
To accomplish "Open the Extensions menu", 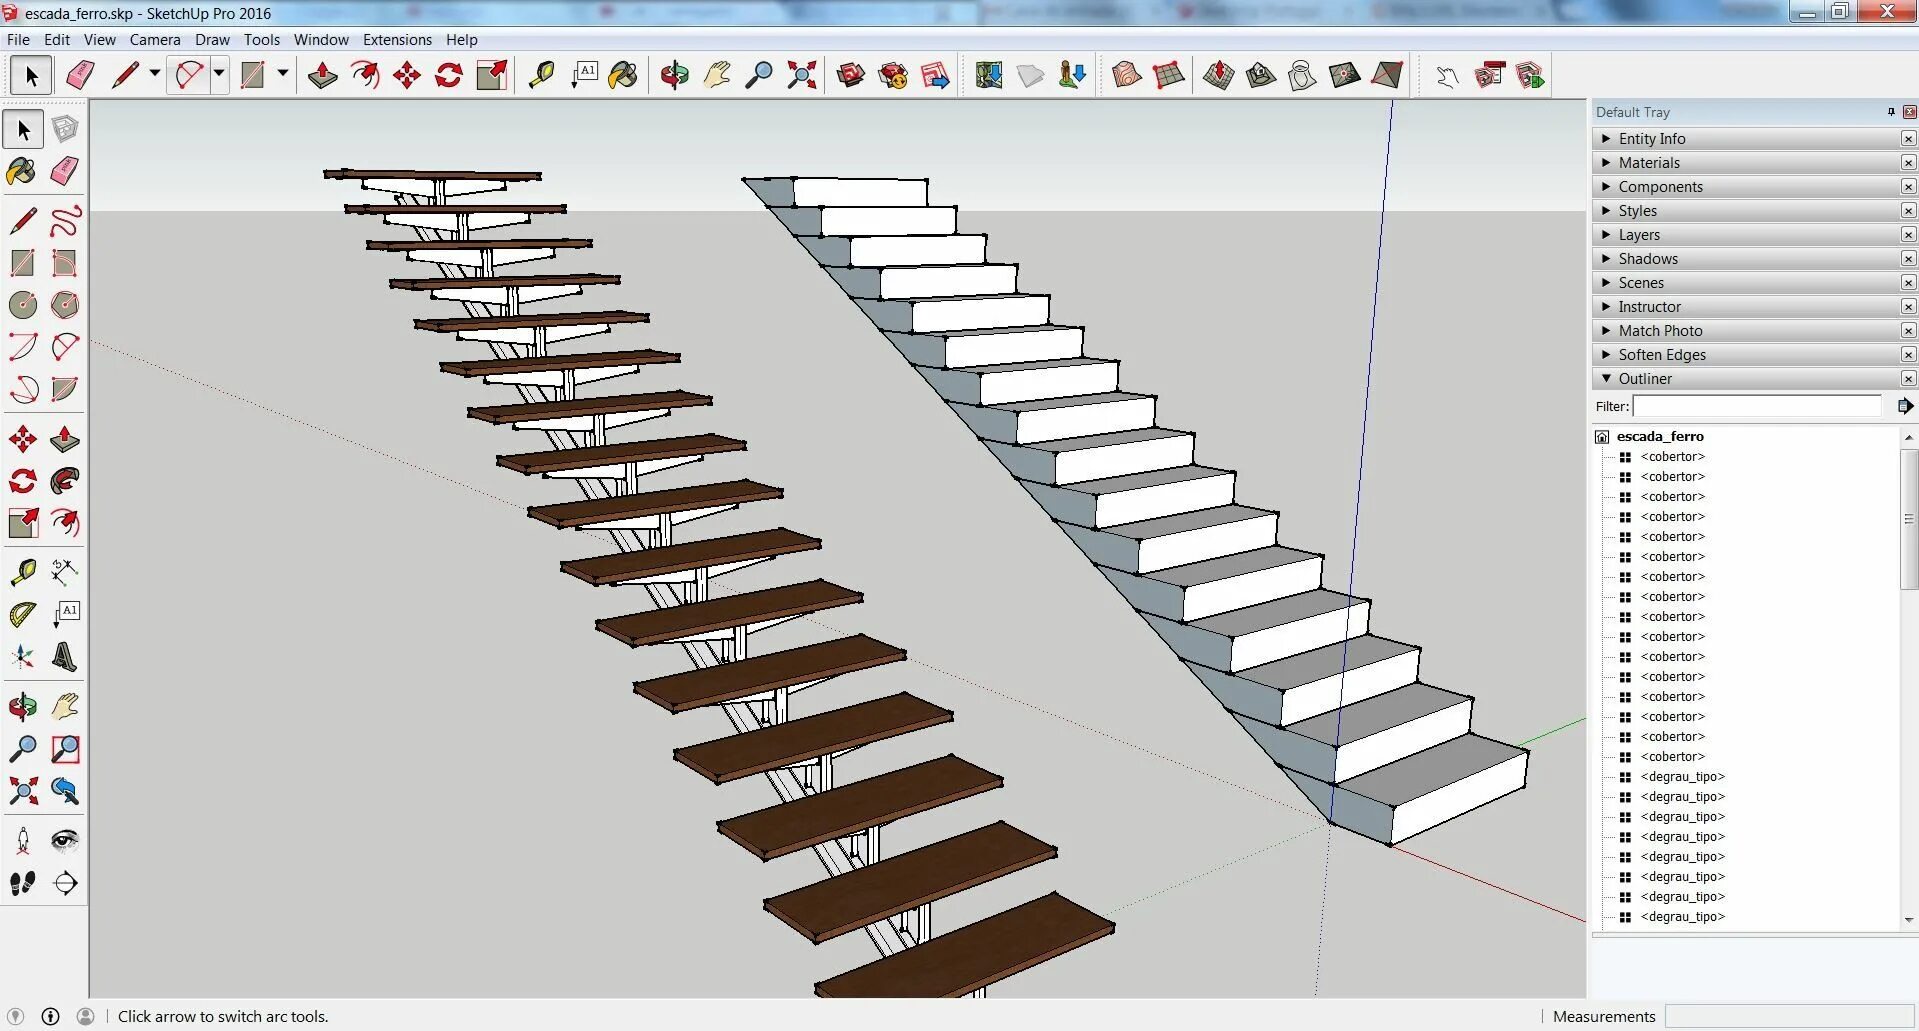I will point(397,40).
